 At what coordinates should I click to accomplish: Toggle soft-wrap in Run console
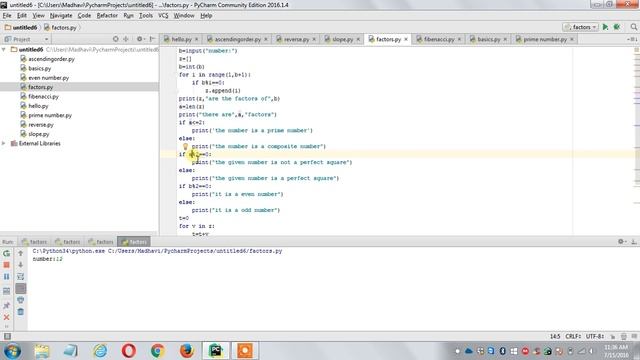point(20,277)
